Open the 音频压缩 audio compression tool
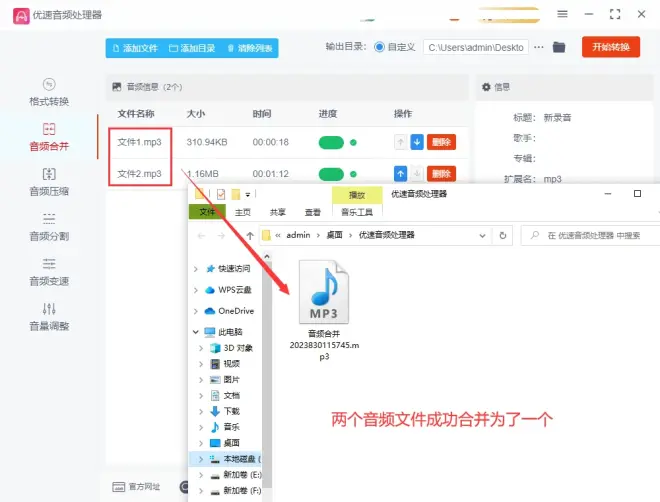The width and height of the screenshot is (660, 502). click(49, 182)
